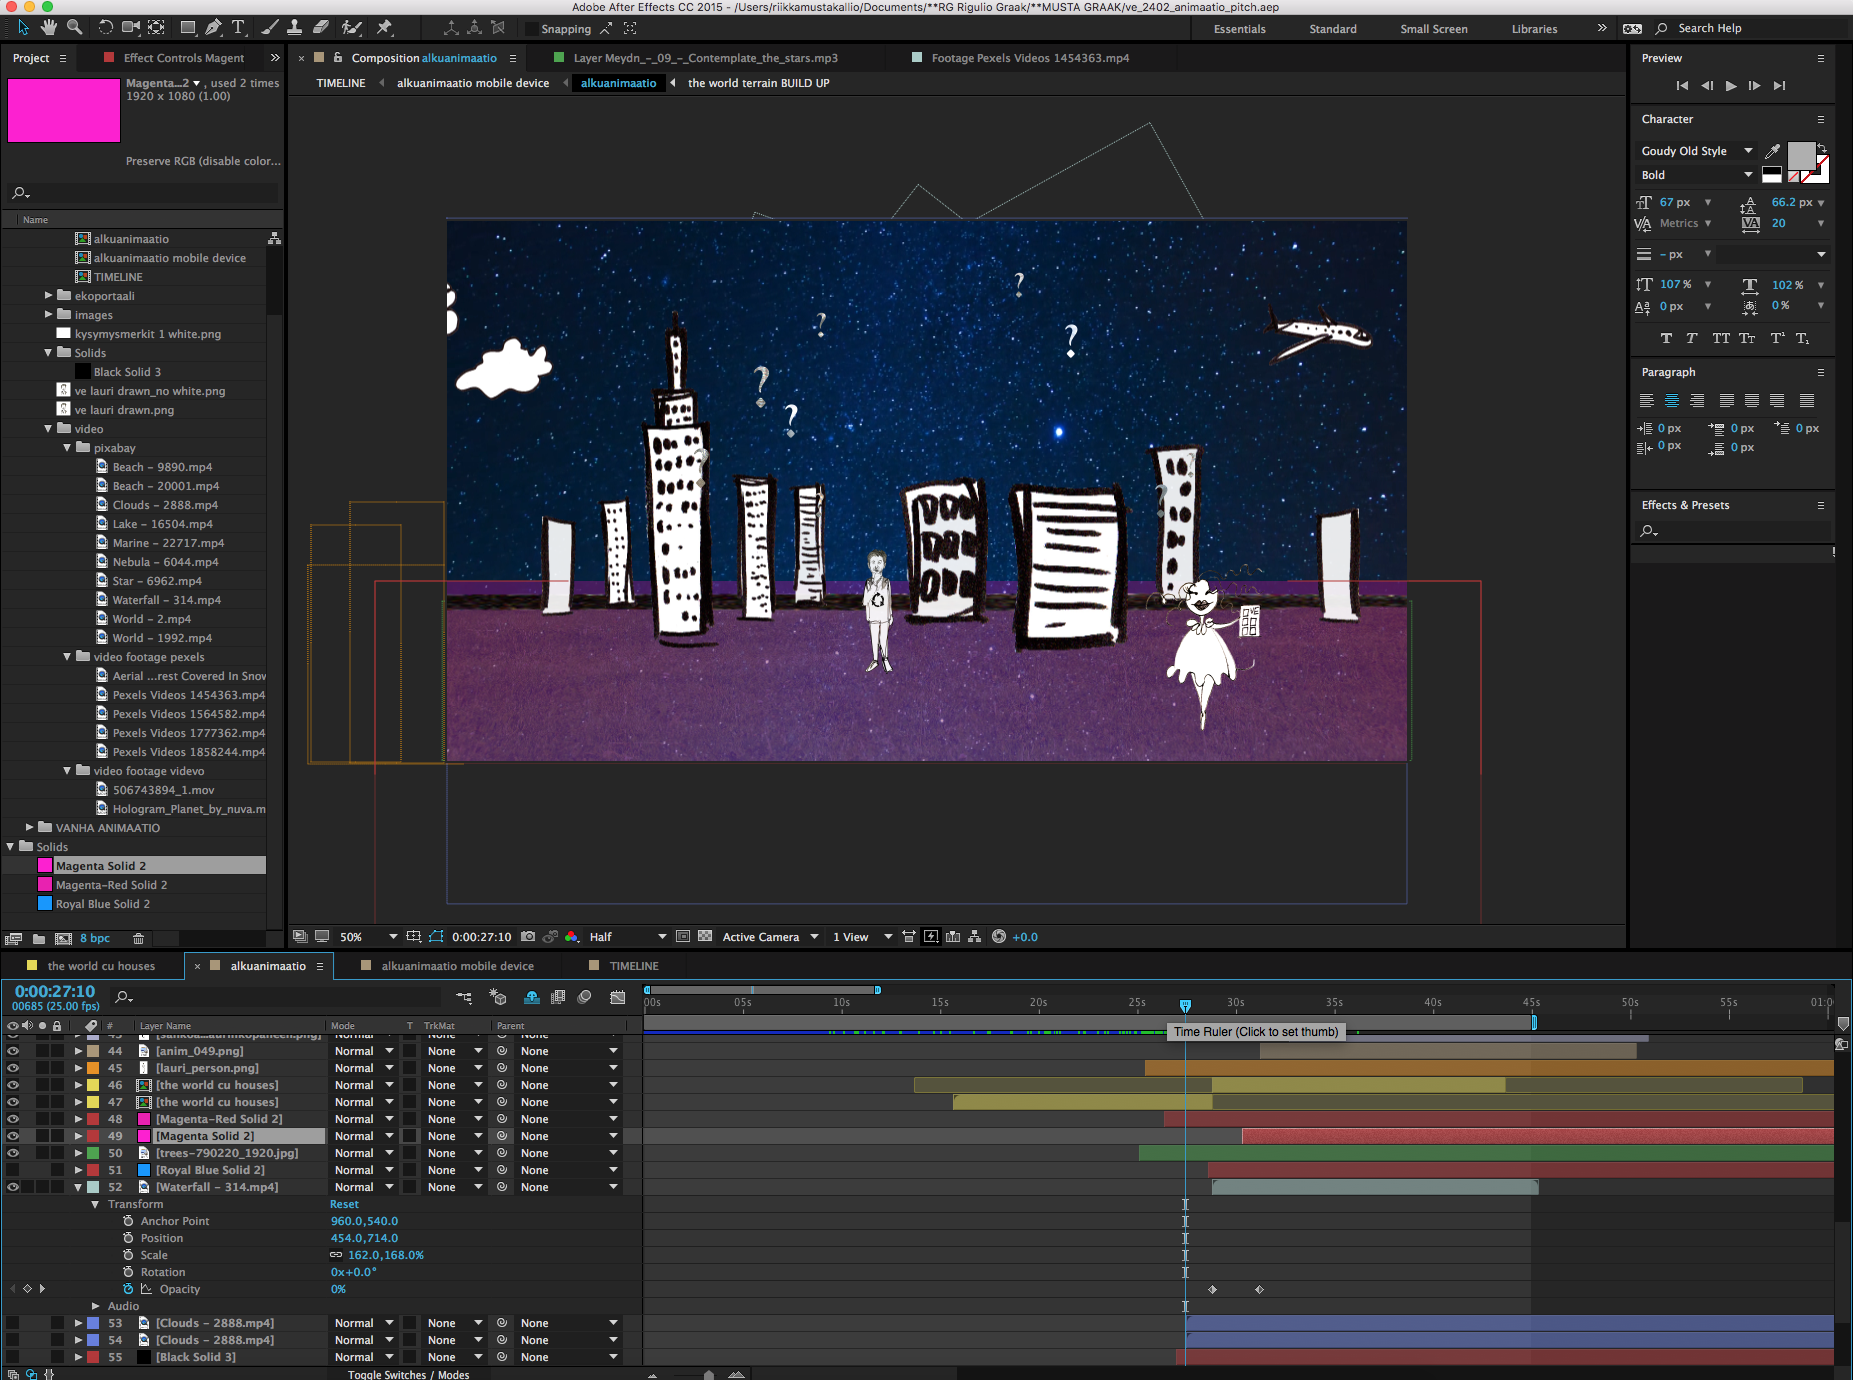Select the Rectangle shape tool

[188, 27]
